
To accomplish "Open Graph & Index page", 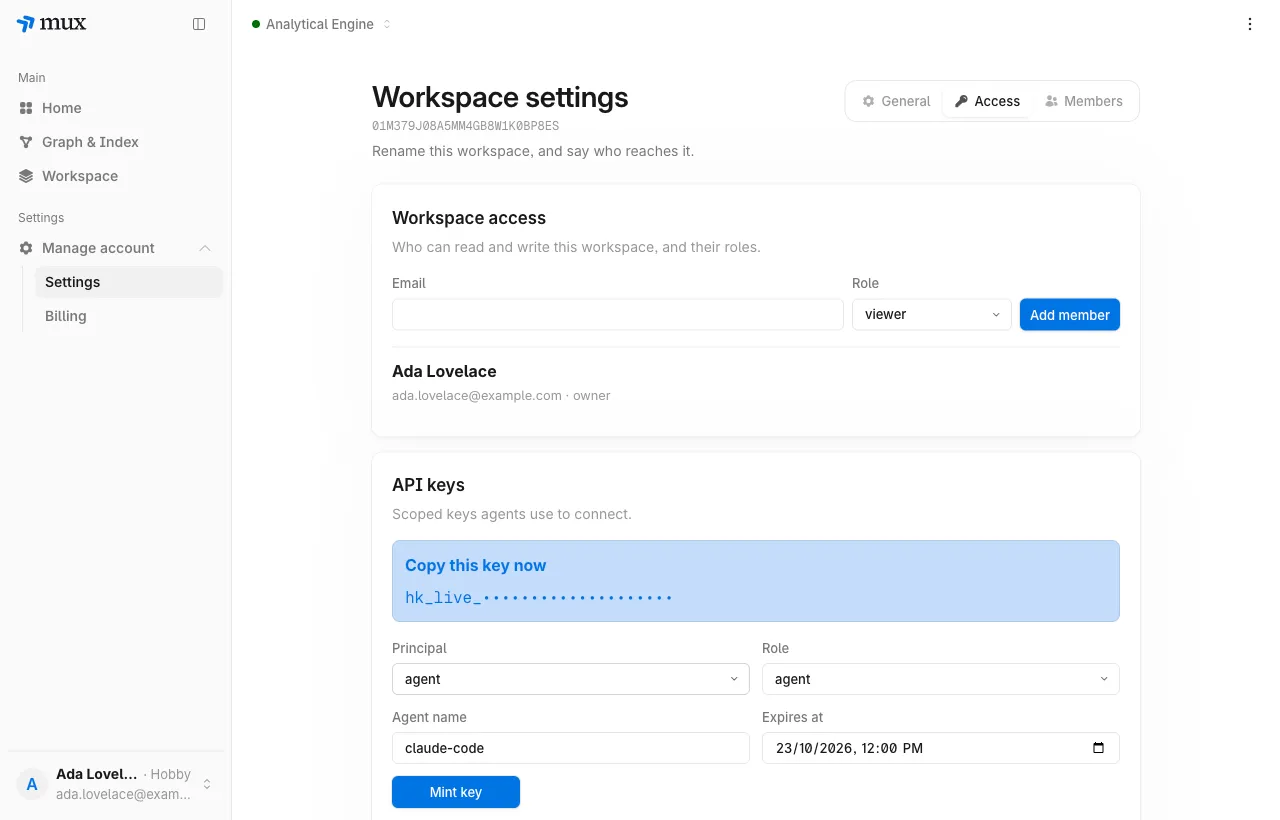I will 116,142.
